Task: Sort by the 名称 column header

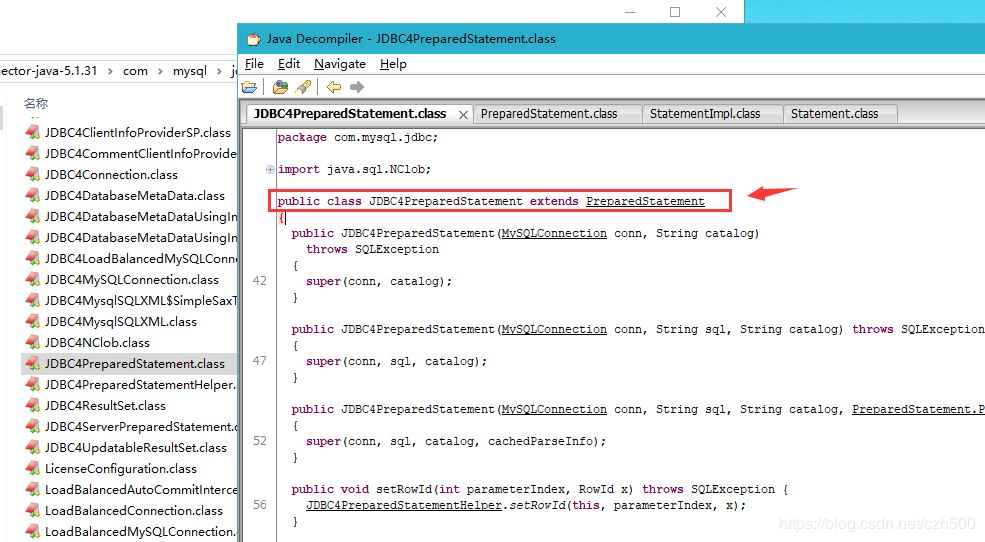Action: tap(36, 104)
